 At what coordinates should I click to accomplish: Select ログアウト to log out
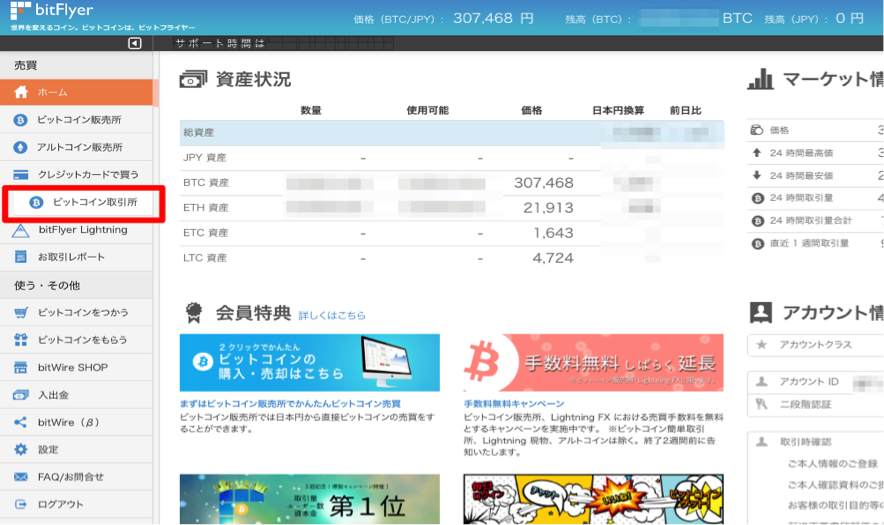click(76, 504)
